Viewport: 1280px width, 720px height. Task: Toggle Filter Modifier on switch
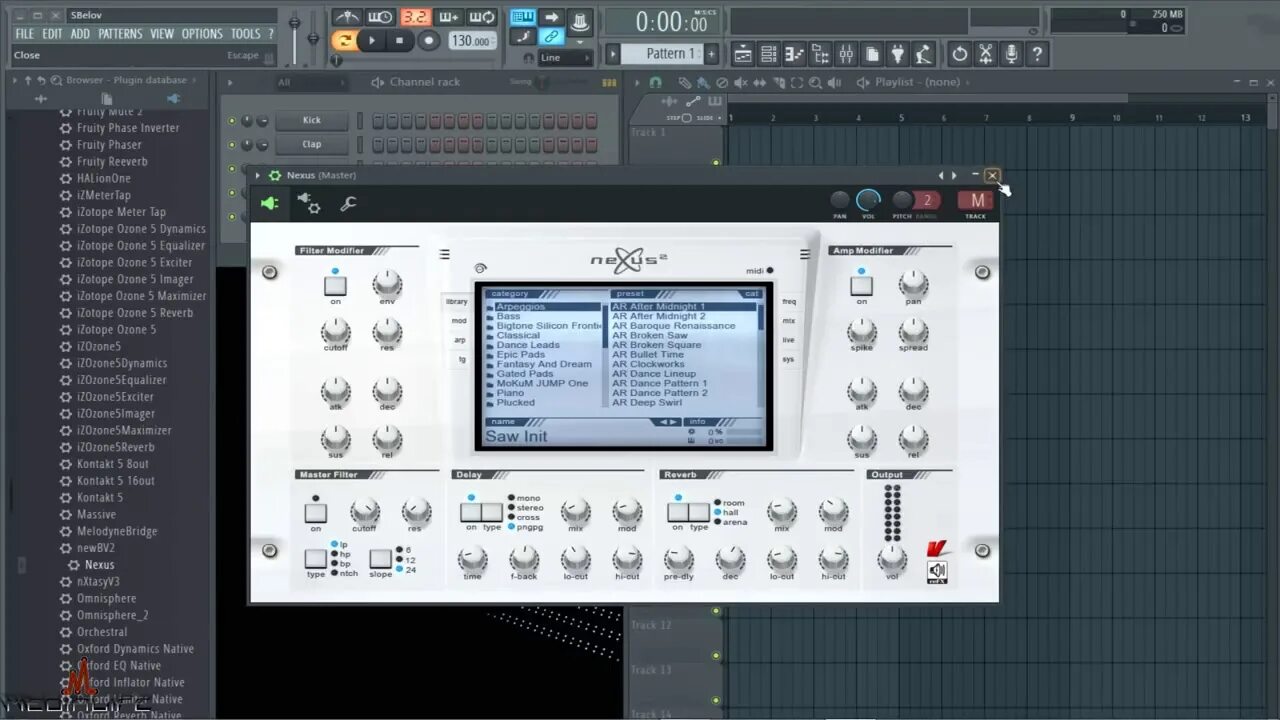335,285
